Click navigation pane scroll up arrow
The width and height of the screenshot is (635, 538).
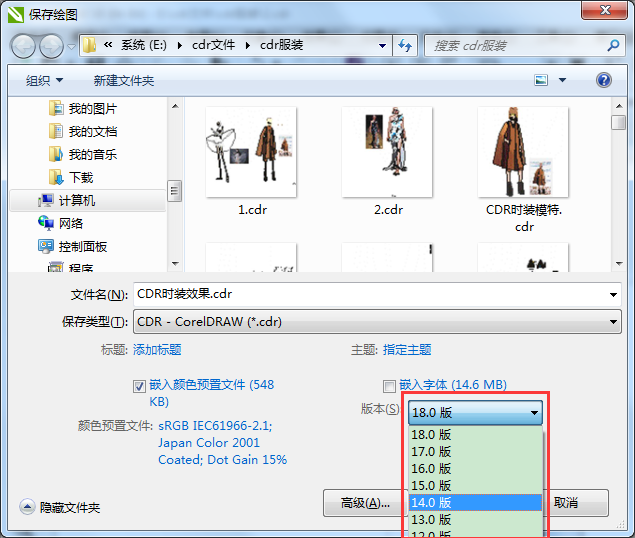[175, 106]
